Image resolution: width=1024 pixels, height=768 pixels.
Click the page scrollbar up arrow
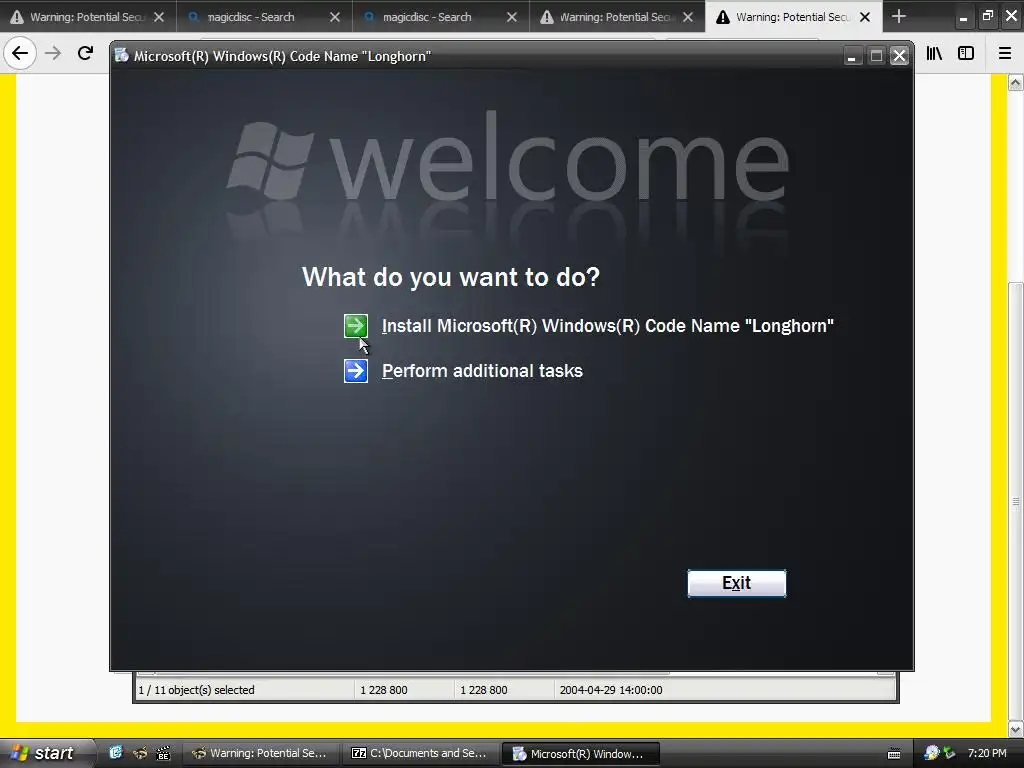coord(1016,82)
